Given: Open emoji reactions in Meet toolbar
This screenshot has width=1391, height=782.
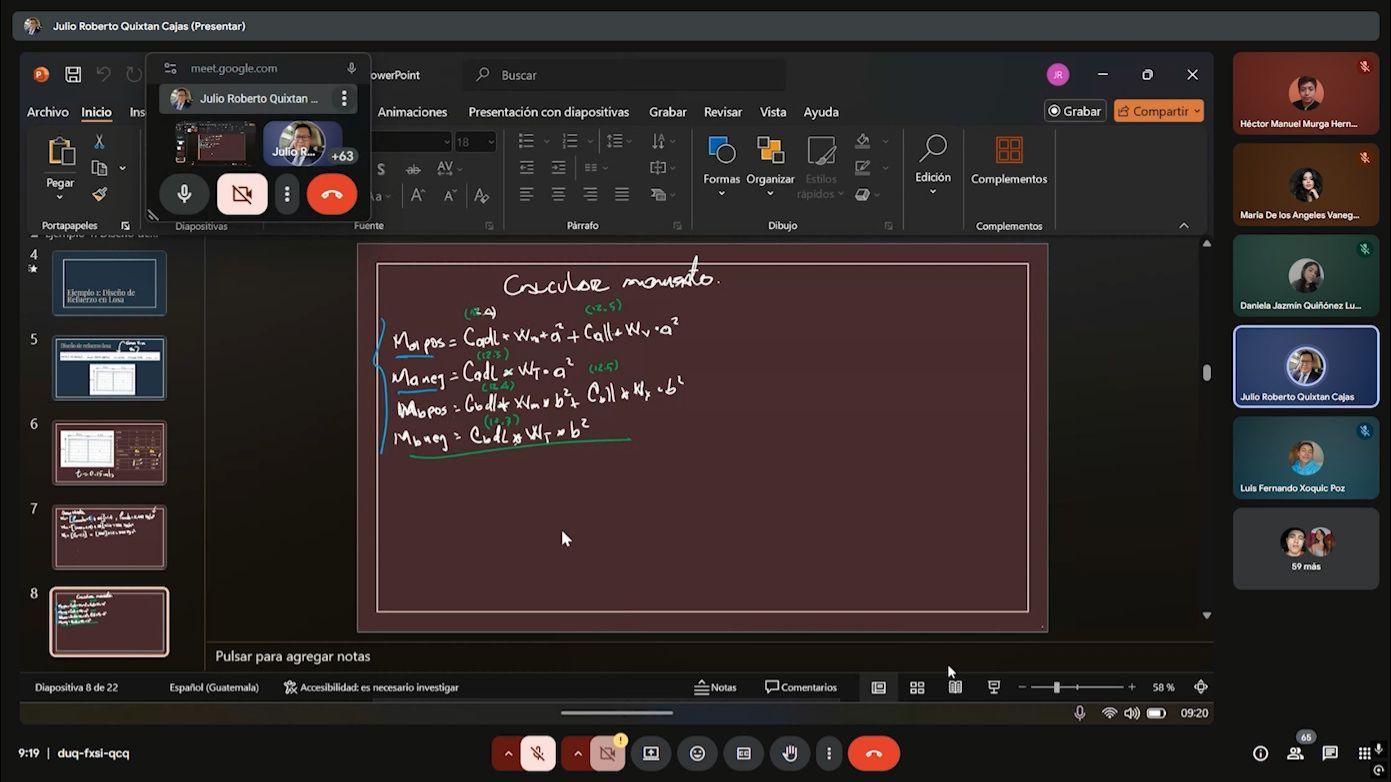Looking at the screenshot, I should tap(698, 754).
